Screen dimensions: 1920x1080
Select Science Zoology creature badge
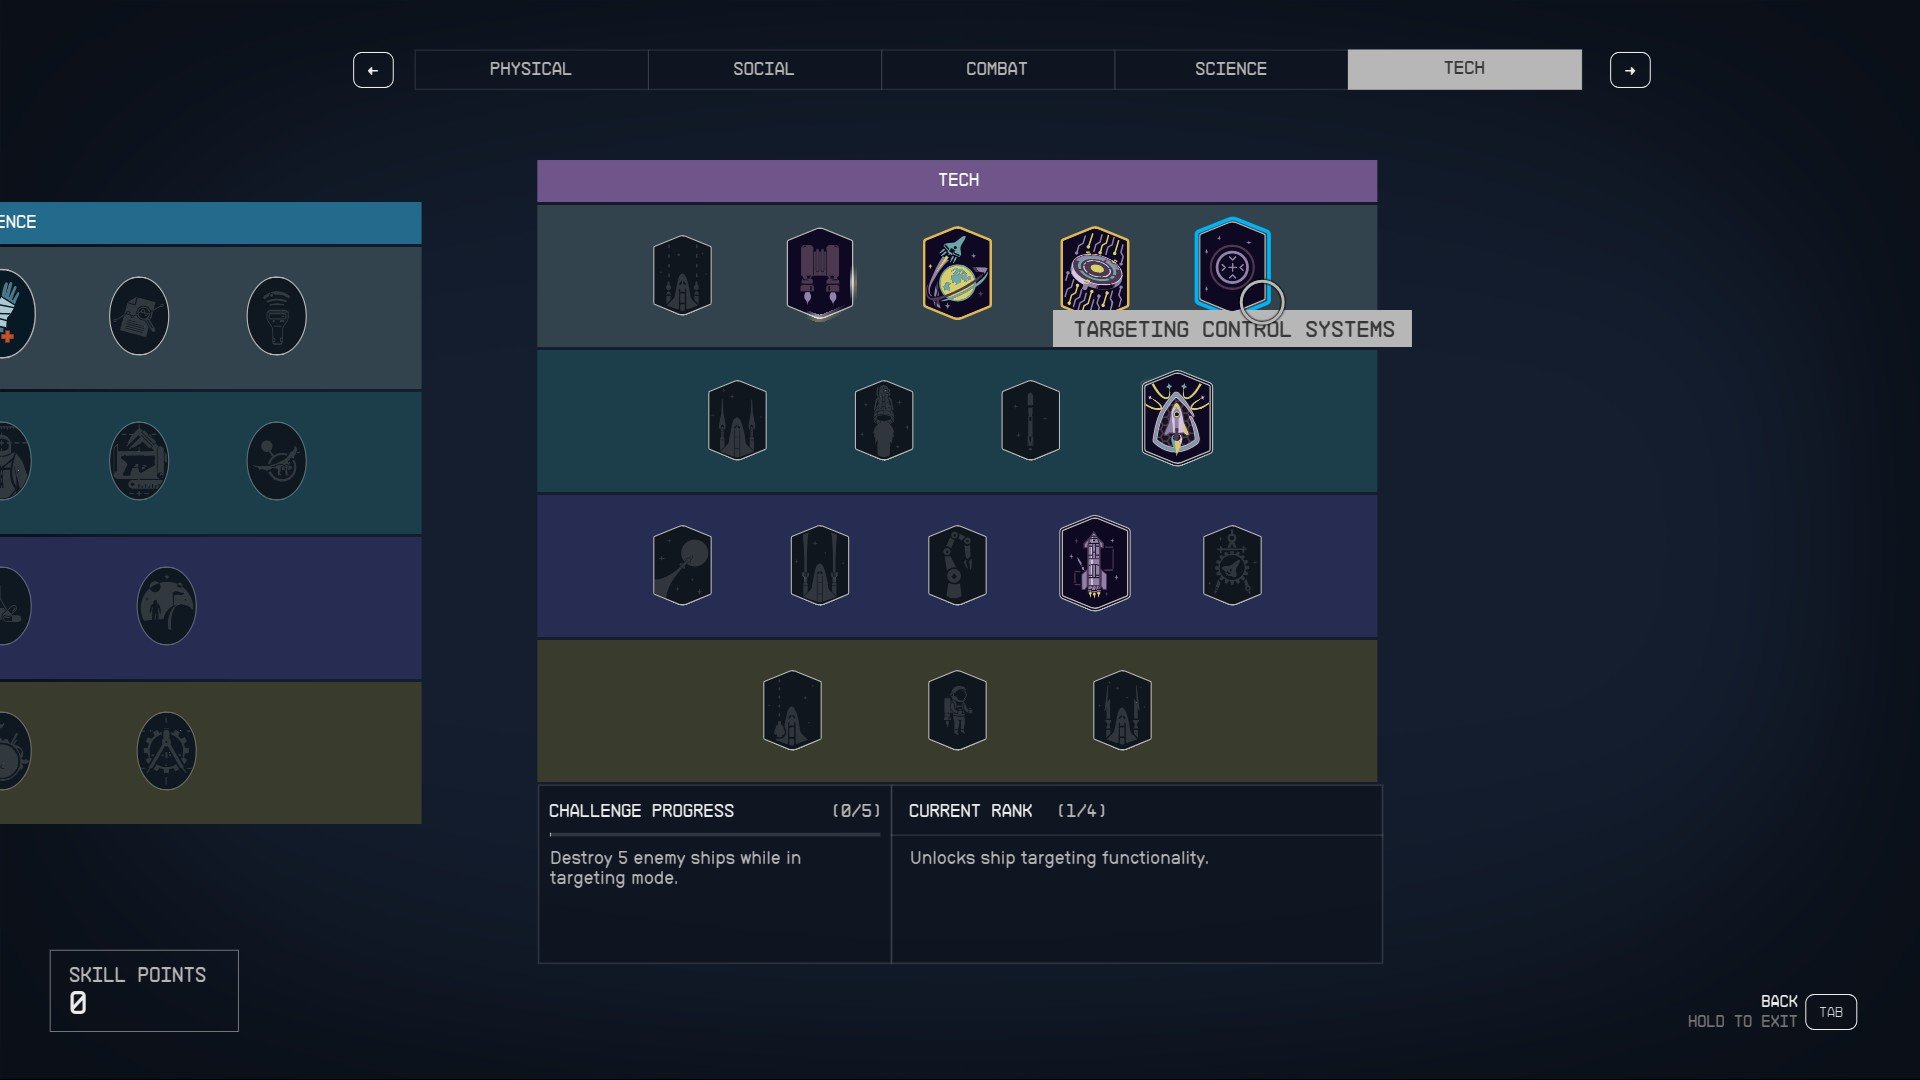coord(276,461)
